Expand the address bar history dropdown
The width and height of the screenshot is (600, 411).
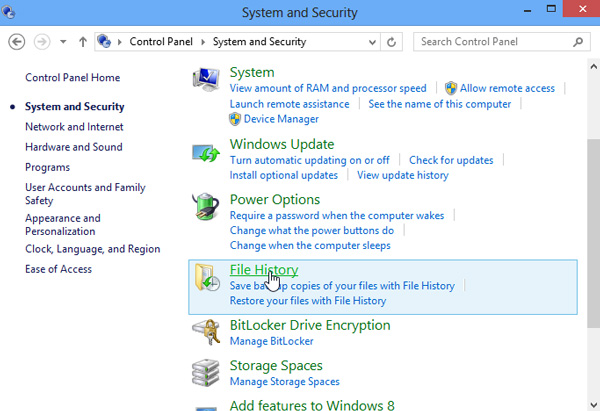click(x=372, y=42)
